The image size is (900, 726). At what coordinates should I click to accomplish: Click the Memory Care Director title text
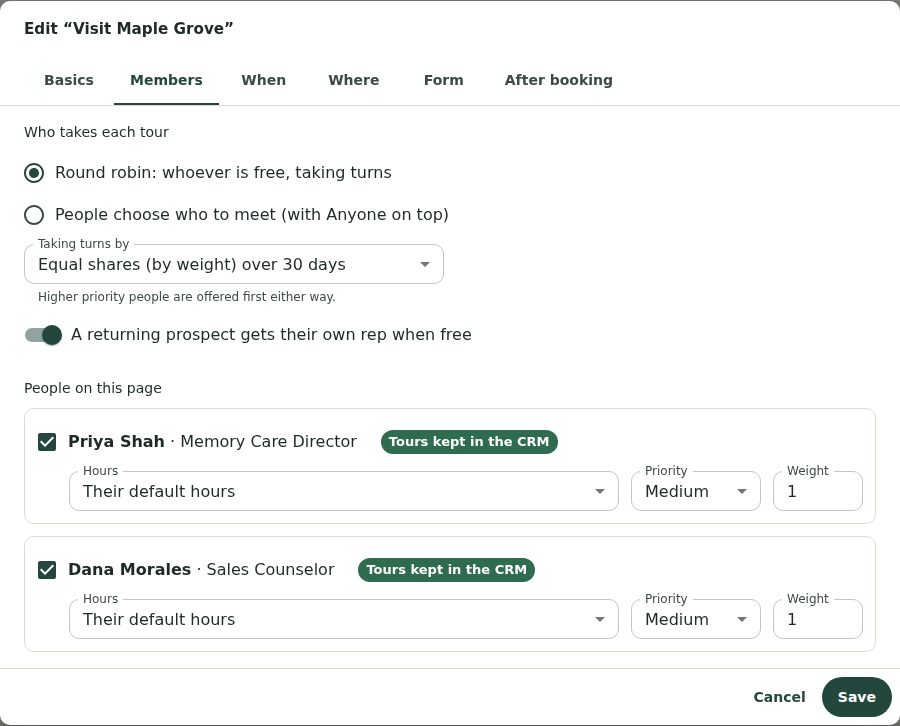pyautogui.click(x=269, y=441)
